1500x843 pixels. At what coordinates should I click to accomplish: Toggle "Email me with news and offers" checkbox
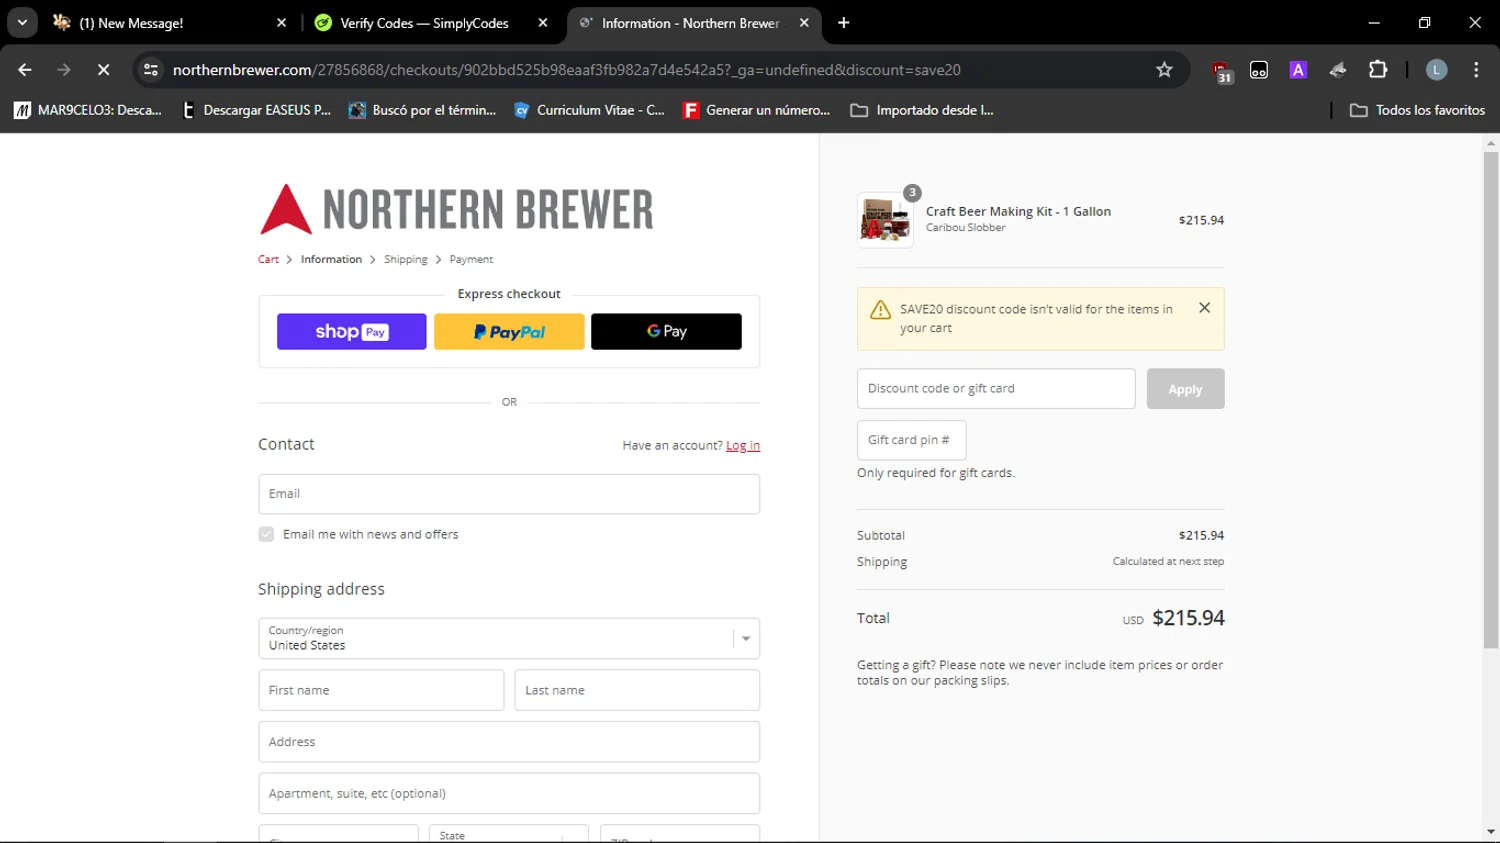click(x=266, y=534)
